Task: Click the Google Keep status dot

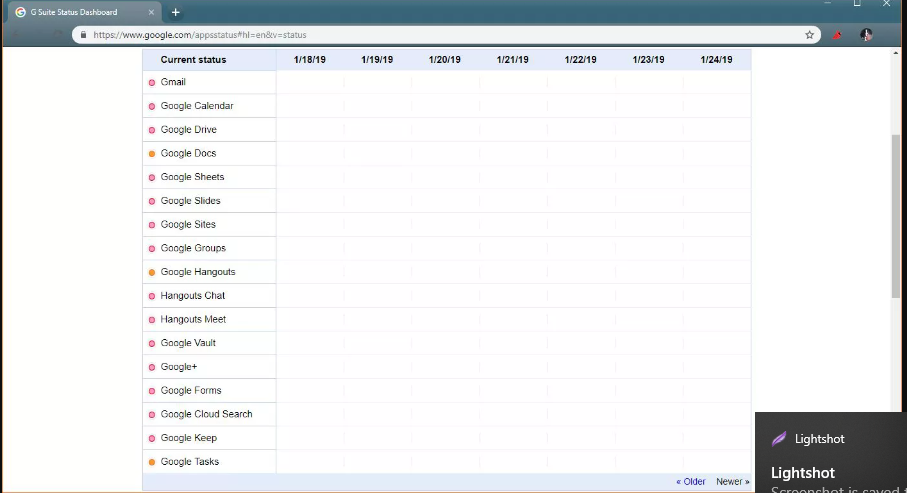Action: (x=152, y=439)
